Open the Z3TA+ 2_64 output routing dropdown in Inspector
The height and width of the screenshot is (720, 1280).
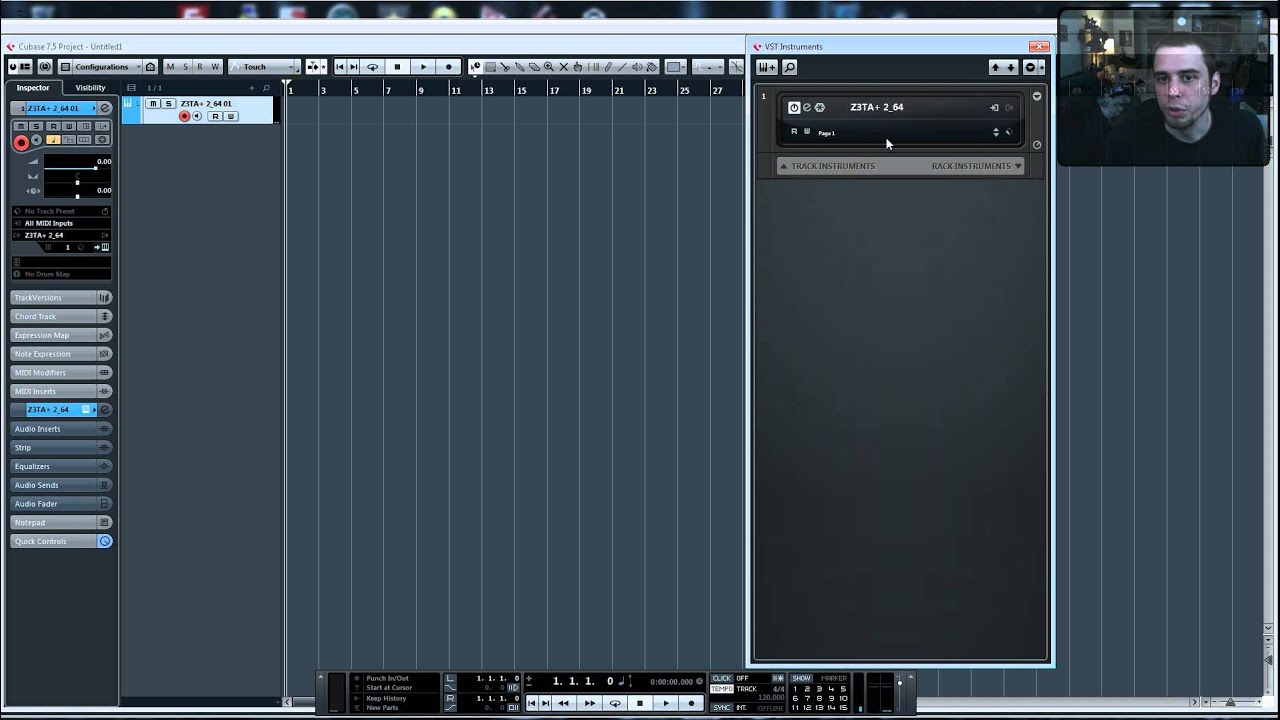(x=61, y=235)
